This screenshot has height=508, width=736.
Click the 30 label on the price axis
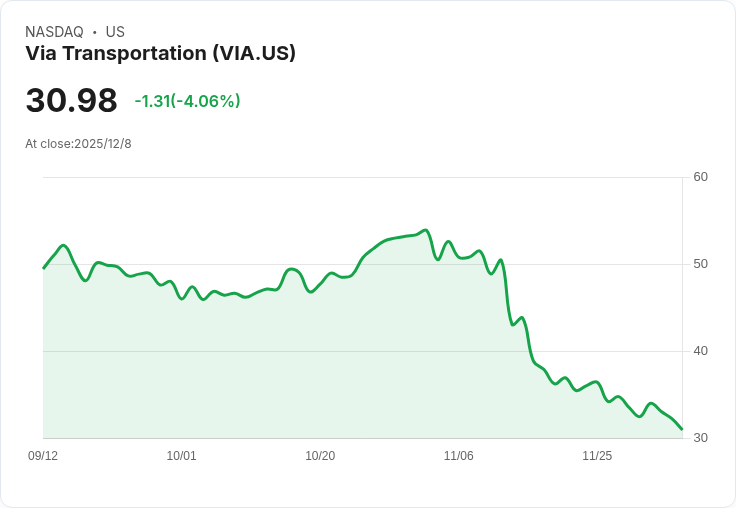(x=700, y=438)
